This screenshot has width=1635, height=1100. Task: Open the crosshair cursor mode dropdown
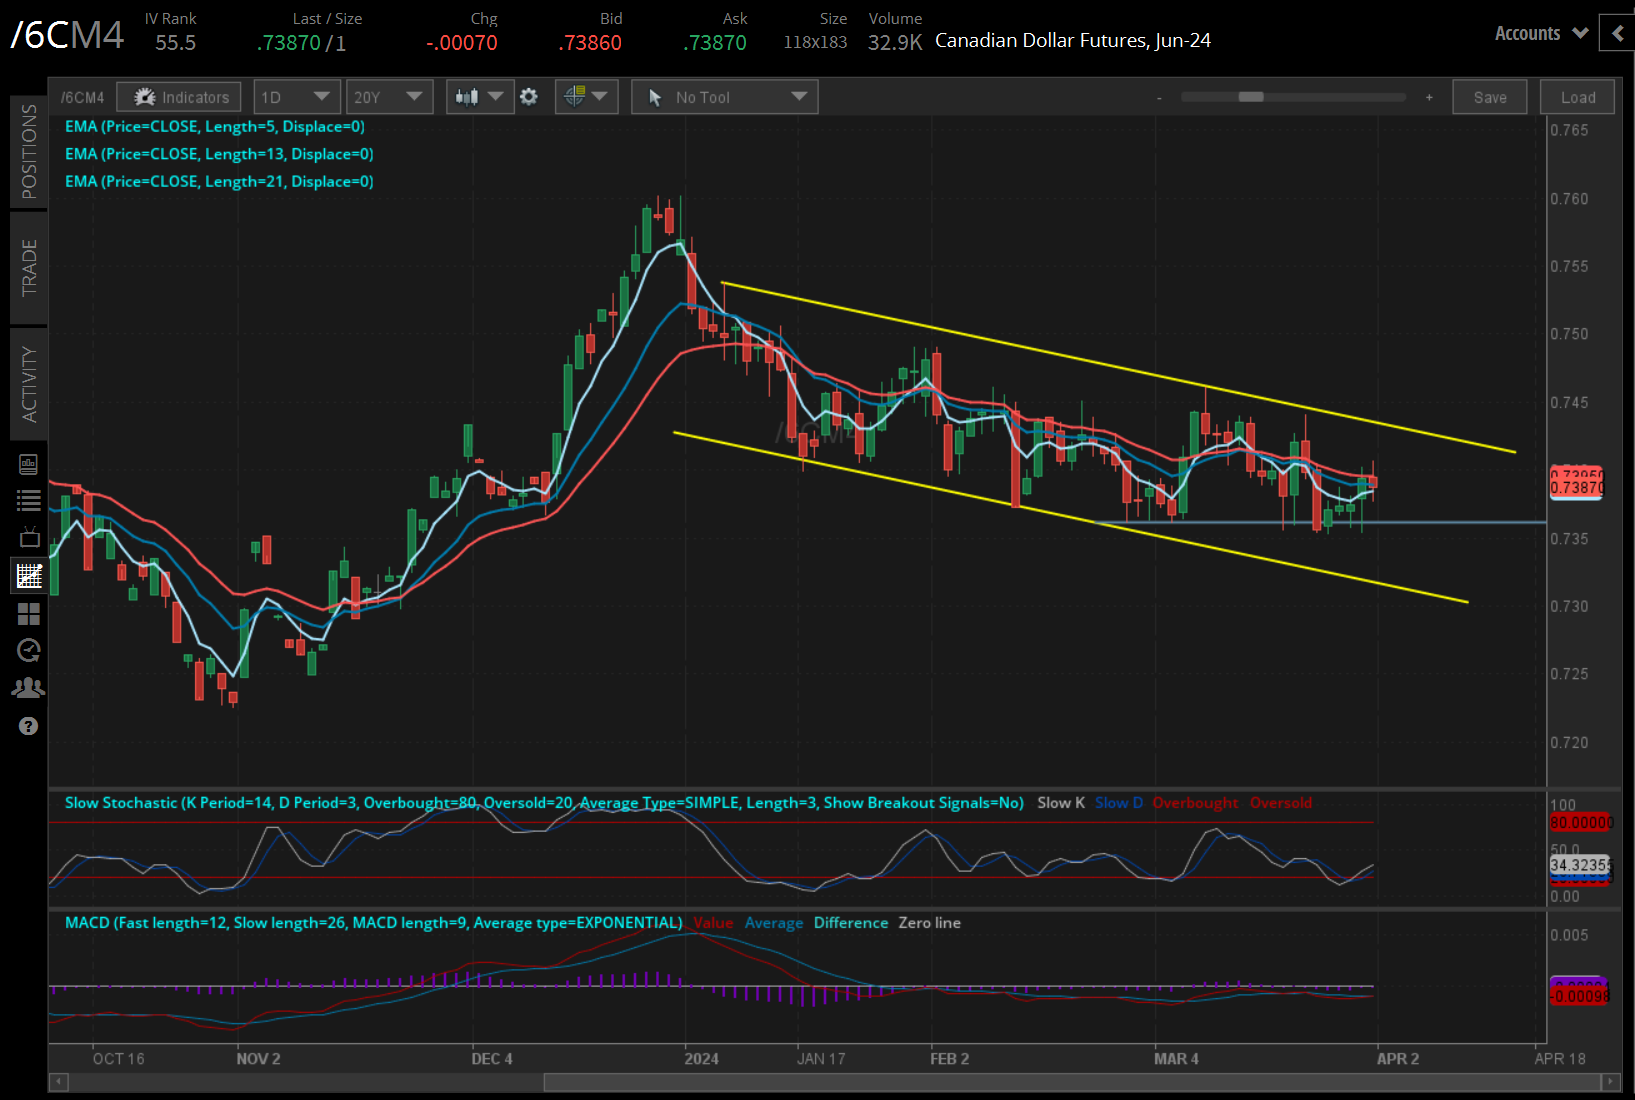pos(586,97)
